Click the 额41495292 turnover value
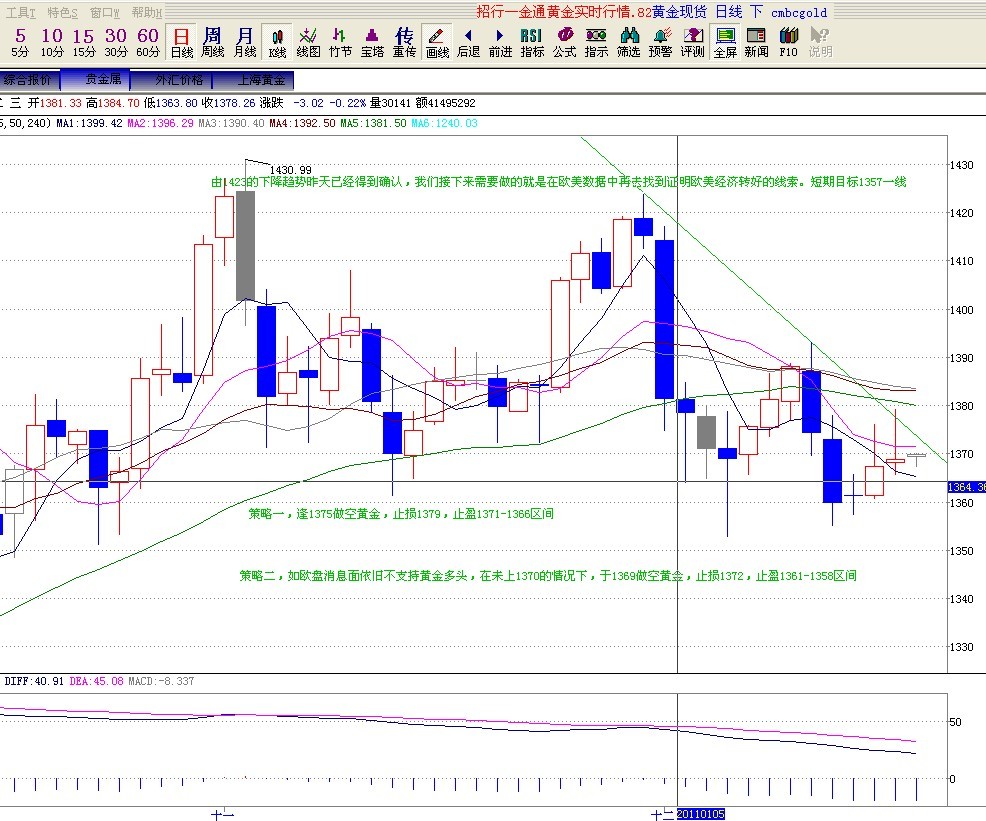Viewport: 986px width, 821px height. tap(445, 103)
